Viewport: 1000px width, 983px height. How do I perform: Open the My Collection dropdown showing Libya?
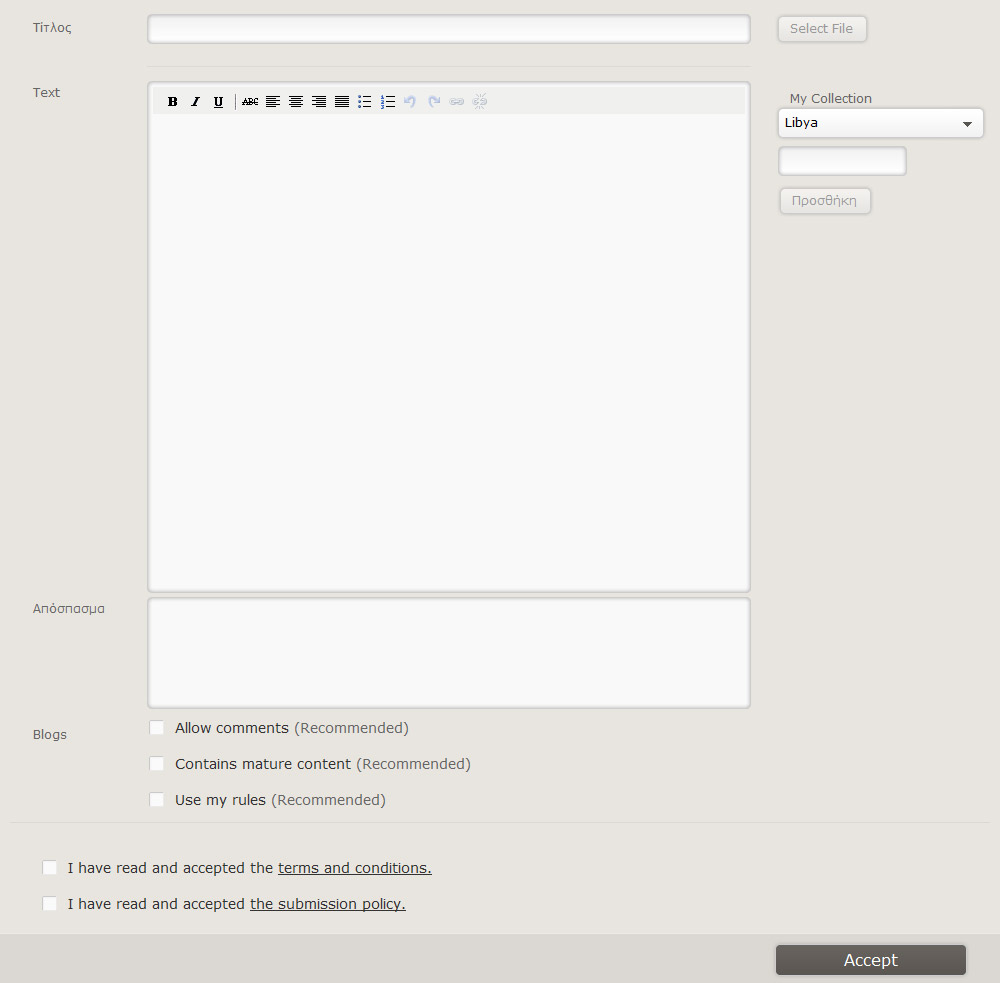(880, 123)
